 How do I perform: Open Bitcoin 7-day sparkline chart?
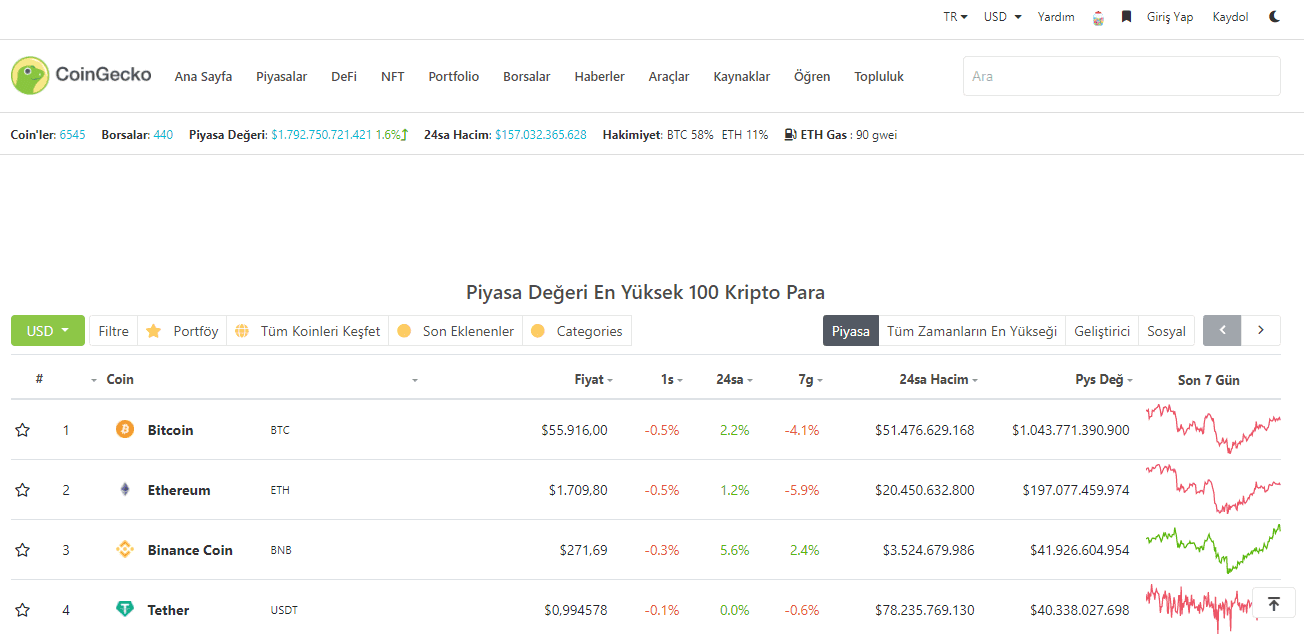[1213, 429]
